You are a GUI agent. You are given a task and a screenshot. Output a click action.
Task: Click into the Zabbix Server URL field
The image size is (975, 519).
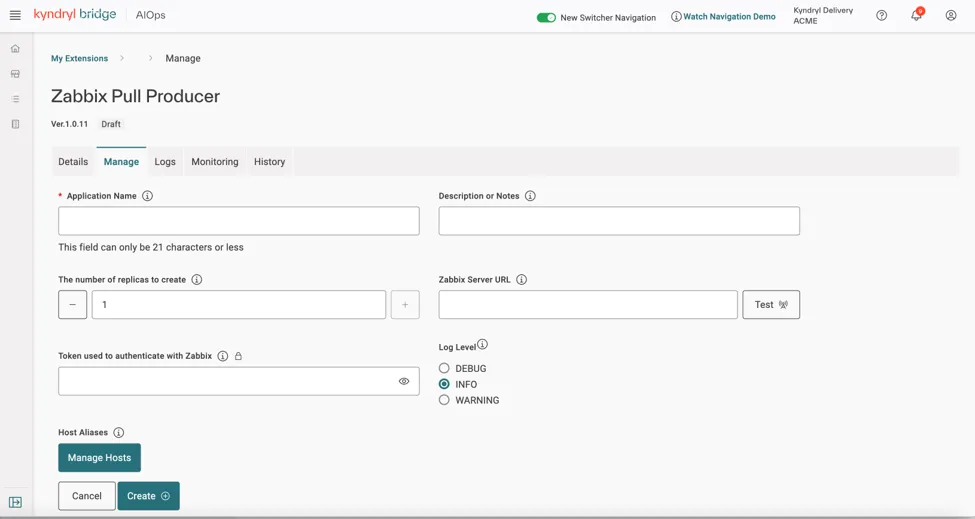coord(588,305)
